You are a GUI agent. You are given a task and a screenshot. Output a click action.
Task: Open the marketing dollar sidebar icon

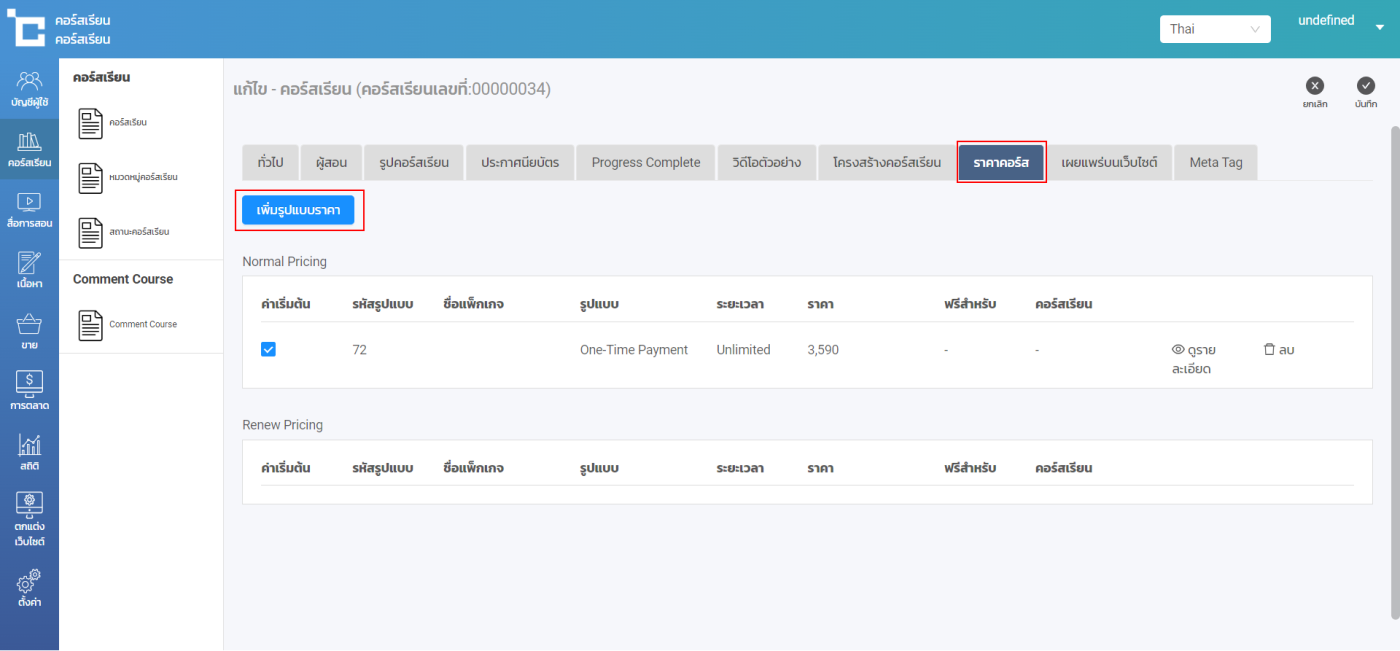pyautogui.click(x=29, y=383)
